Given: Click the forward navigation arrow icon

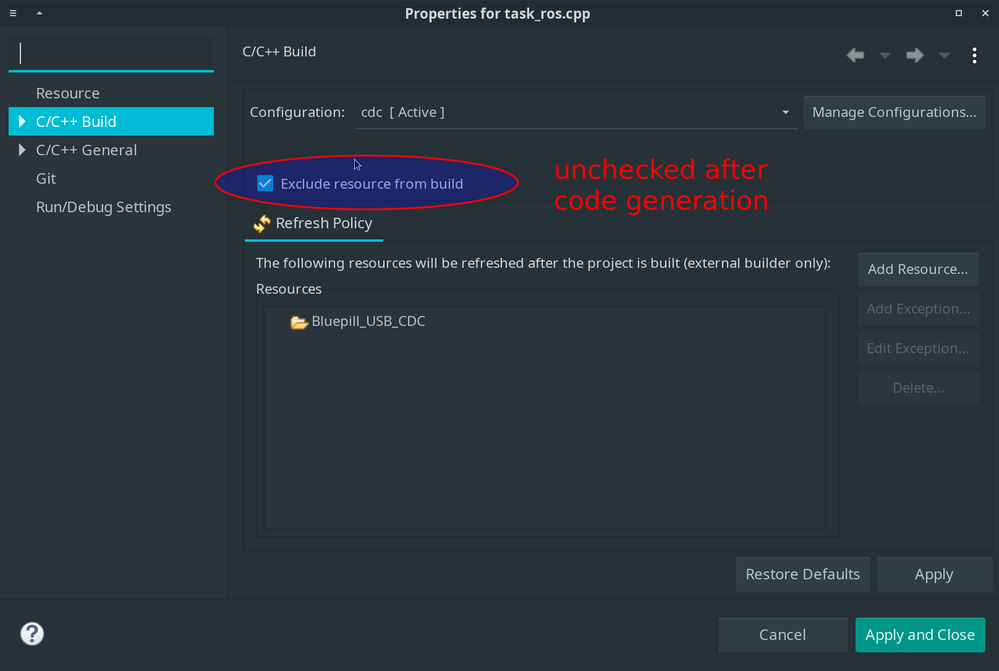Looking at the screenshot, I should pos(915,55).
